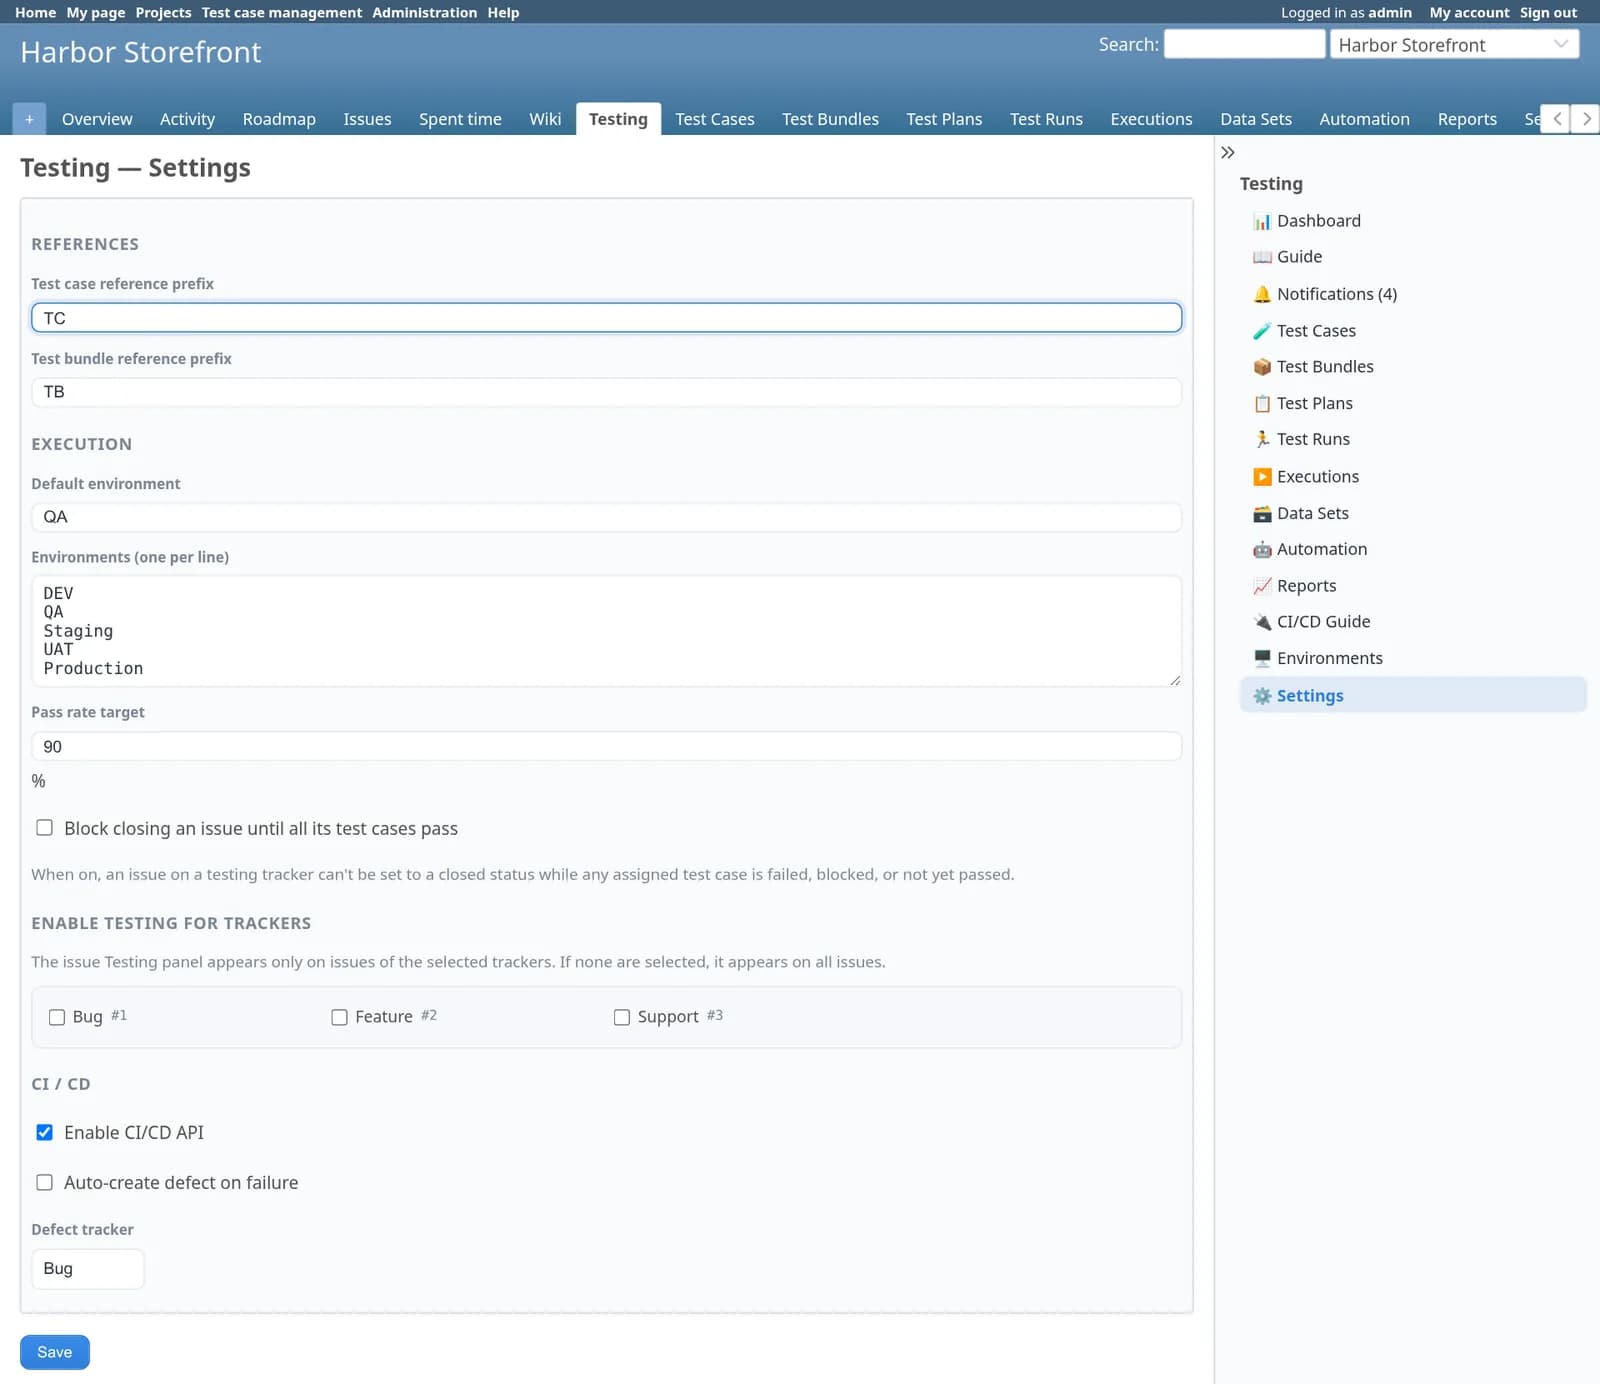The width and height of the screenshot is (1600, 1384).
Task: Enable auto-create defect on failure
Action: [x=44, y=1182]
